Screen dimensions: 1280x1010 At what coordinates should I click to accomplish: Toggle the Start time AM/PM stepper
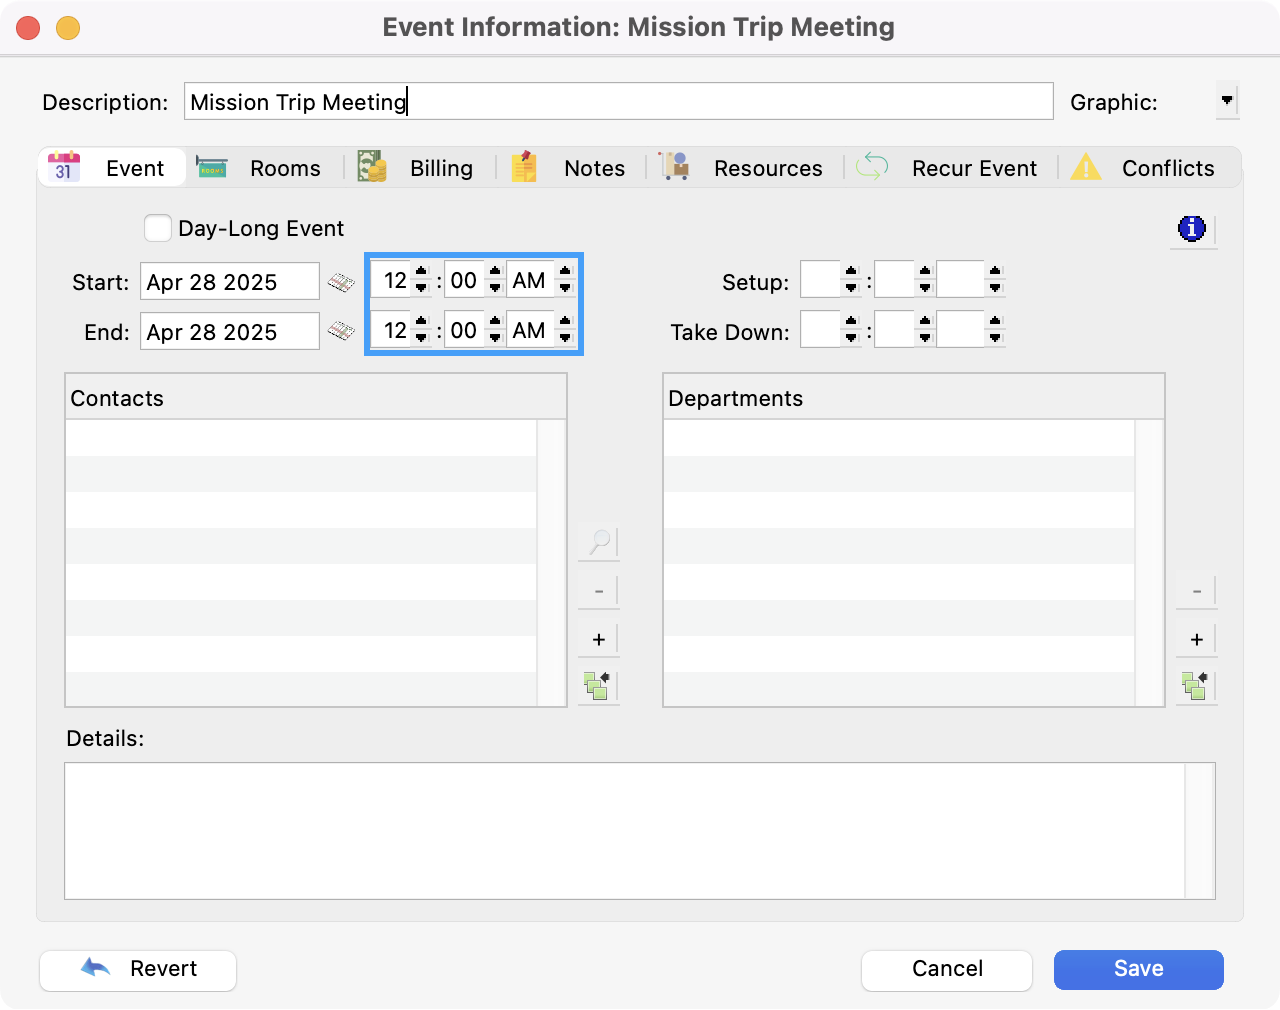tap(565, 280)
